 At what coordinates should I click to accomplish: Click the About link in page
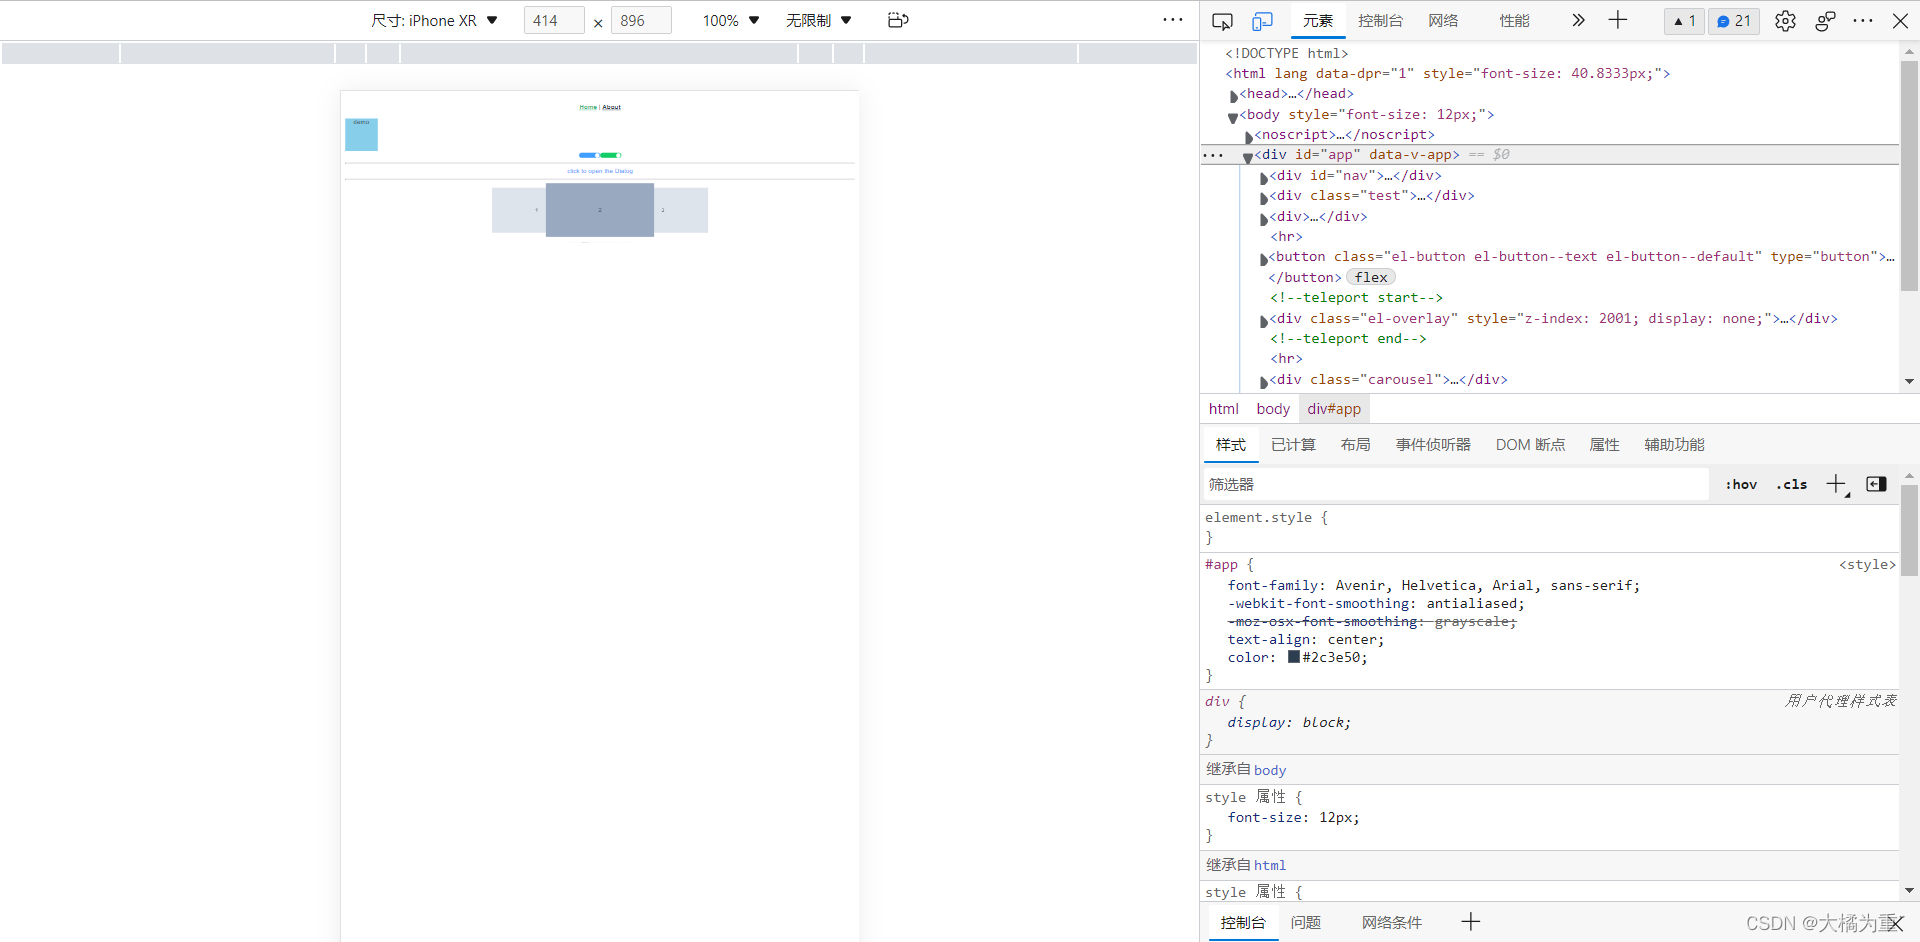point(611,107)
